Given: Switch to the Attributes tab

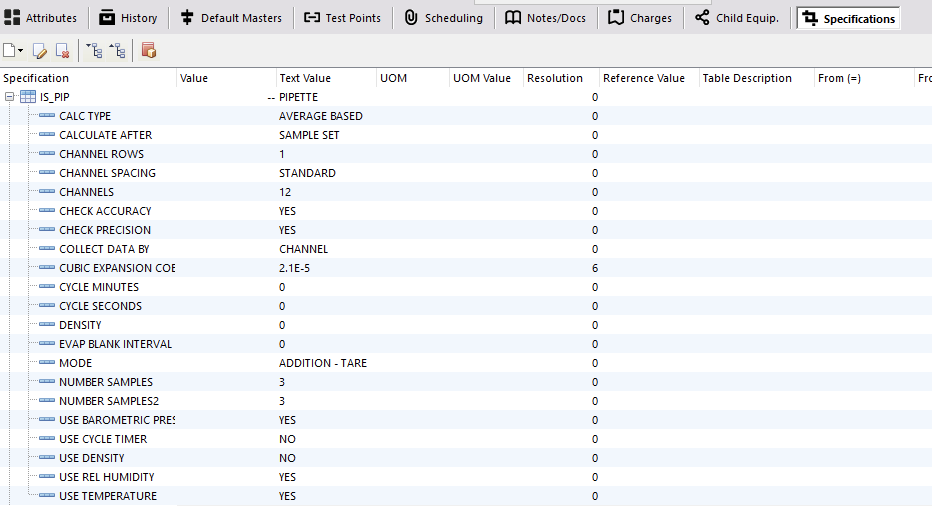Looking at the screenshot, I should click(x=41, y=18).
